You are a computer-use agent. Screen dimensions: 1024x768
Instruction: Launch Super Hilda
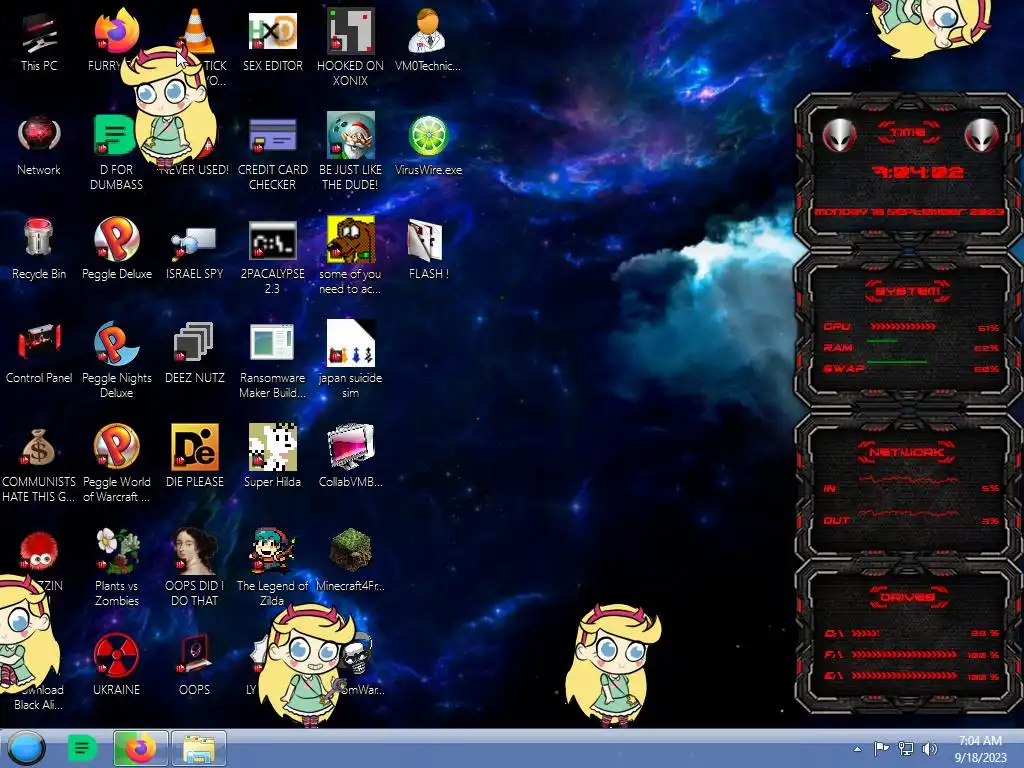click(272, 456)
